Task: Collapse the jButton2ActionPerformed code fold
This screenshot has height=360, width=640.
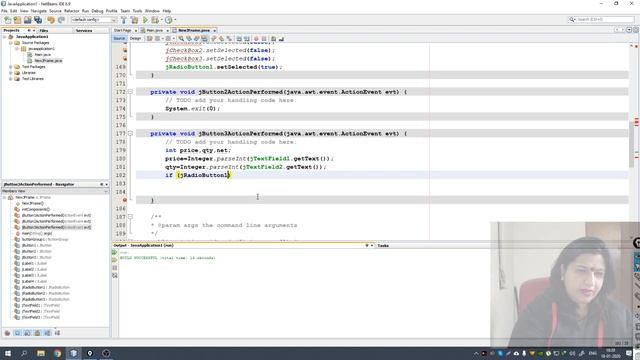Action: 130,92
